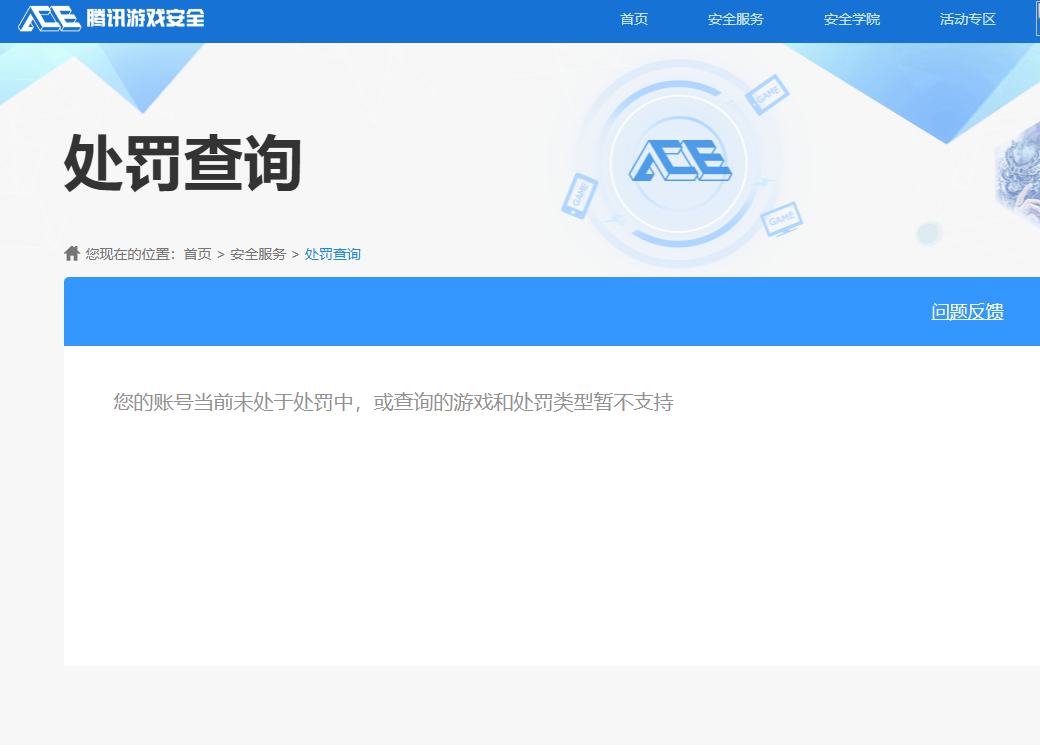This screenshot has width=1040, height=745.
Task: Open 安全服务 from the breadcrumb trail
Action: [x=260, y=253]
